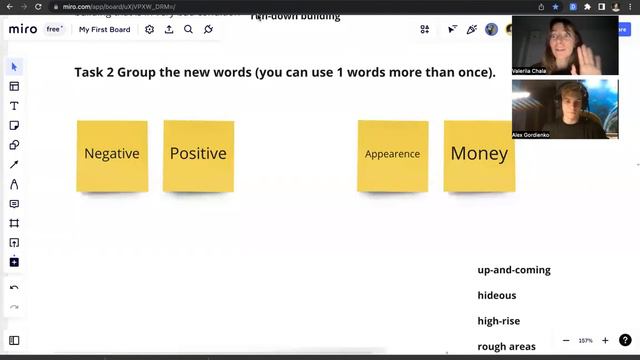Viewport: 640px width, 360px height.
Task: Click the miro logo
Action: (x=23, y=29)
